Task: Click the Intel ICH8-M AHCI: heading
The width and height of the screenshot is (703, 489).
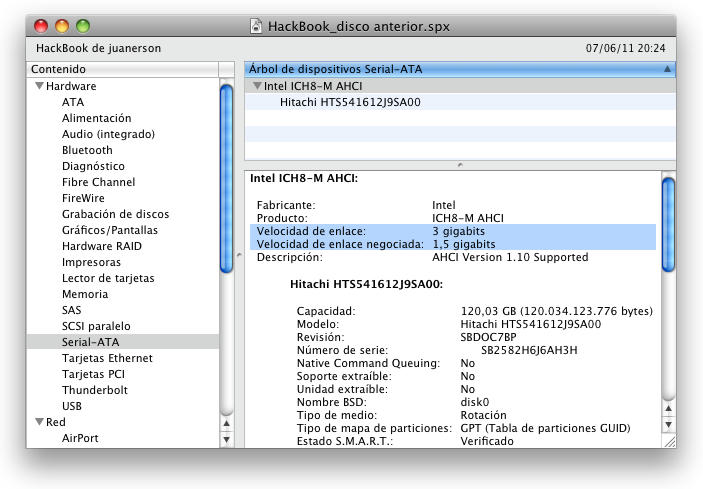Action: coord(304,178)
